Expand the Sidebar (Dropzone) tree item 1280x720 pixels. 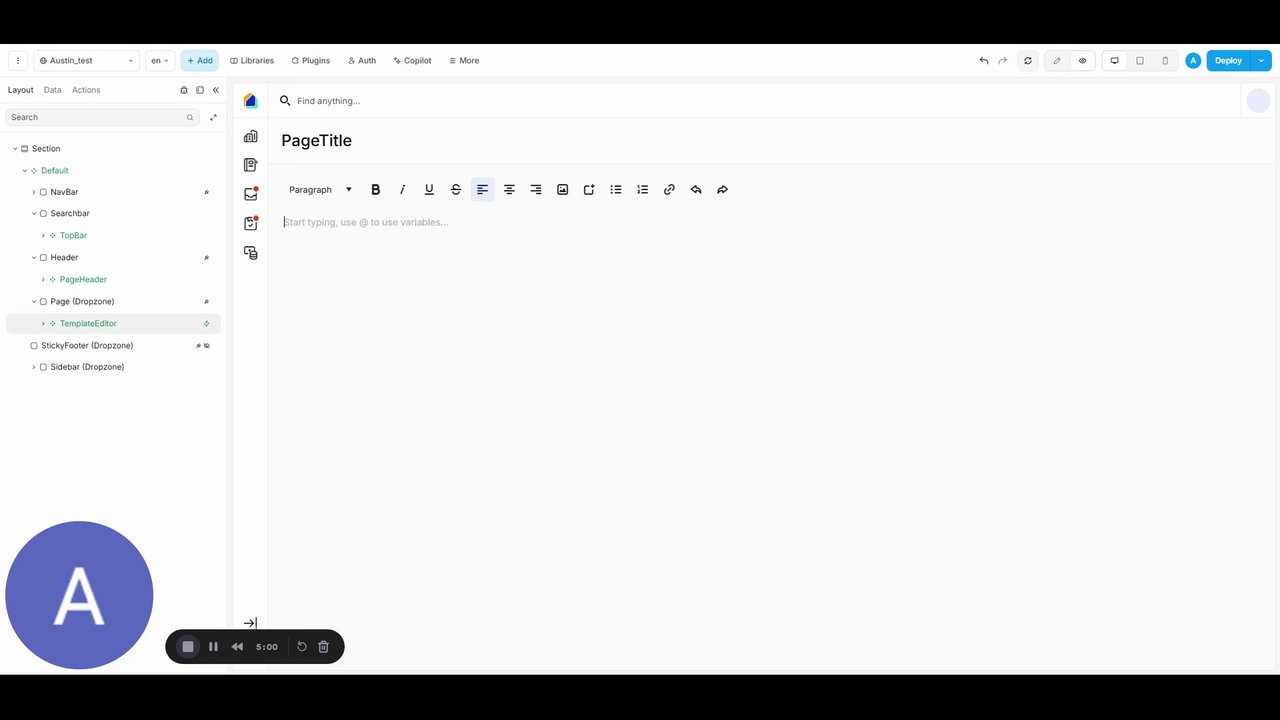tap(34, 367)
